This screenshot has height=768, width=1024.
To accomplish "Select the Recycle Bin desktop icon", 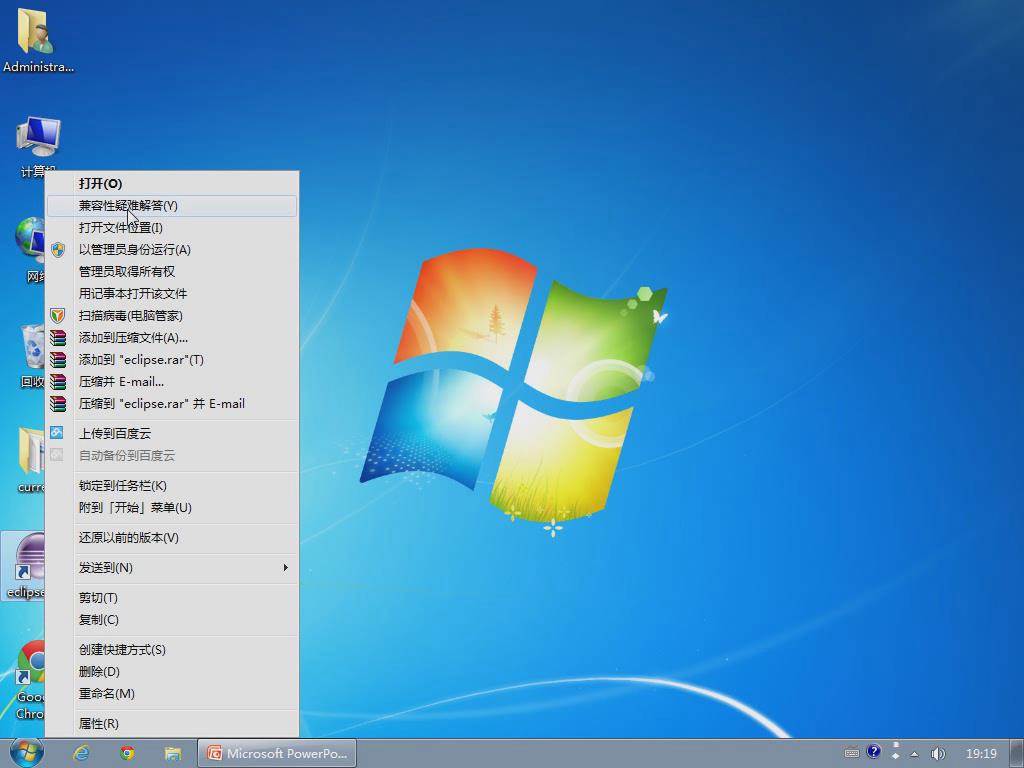I will 31,356.
